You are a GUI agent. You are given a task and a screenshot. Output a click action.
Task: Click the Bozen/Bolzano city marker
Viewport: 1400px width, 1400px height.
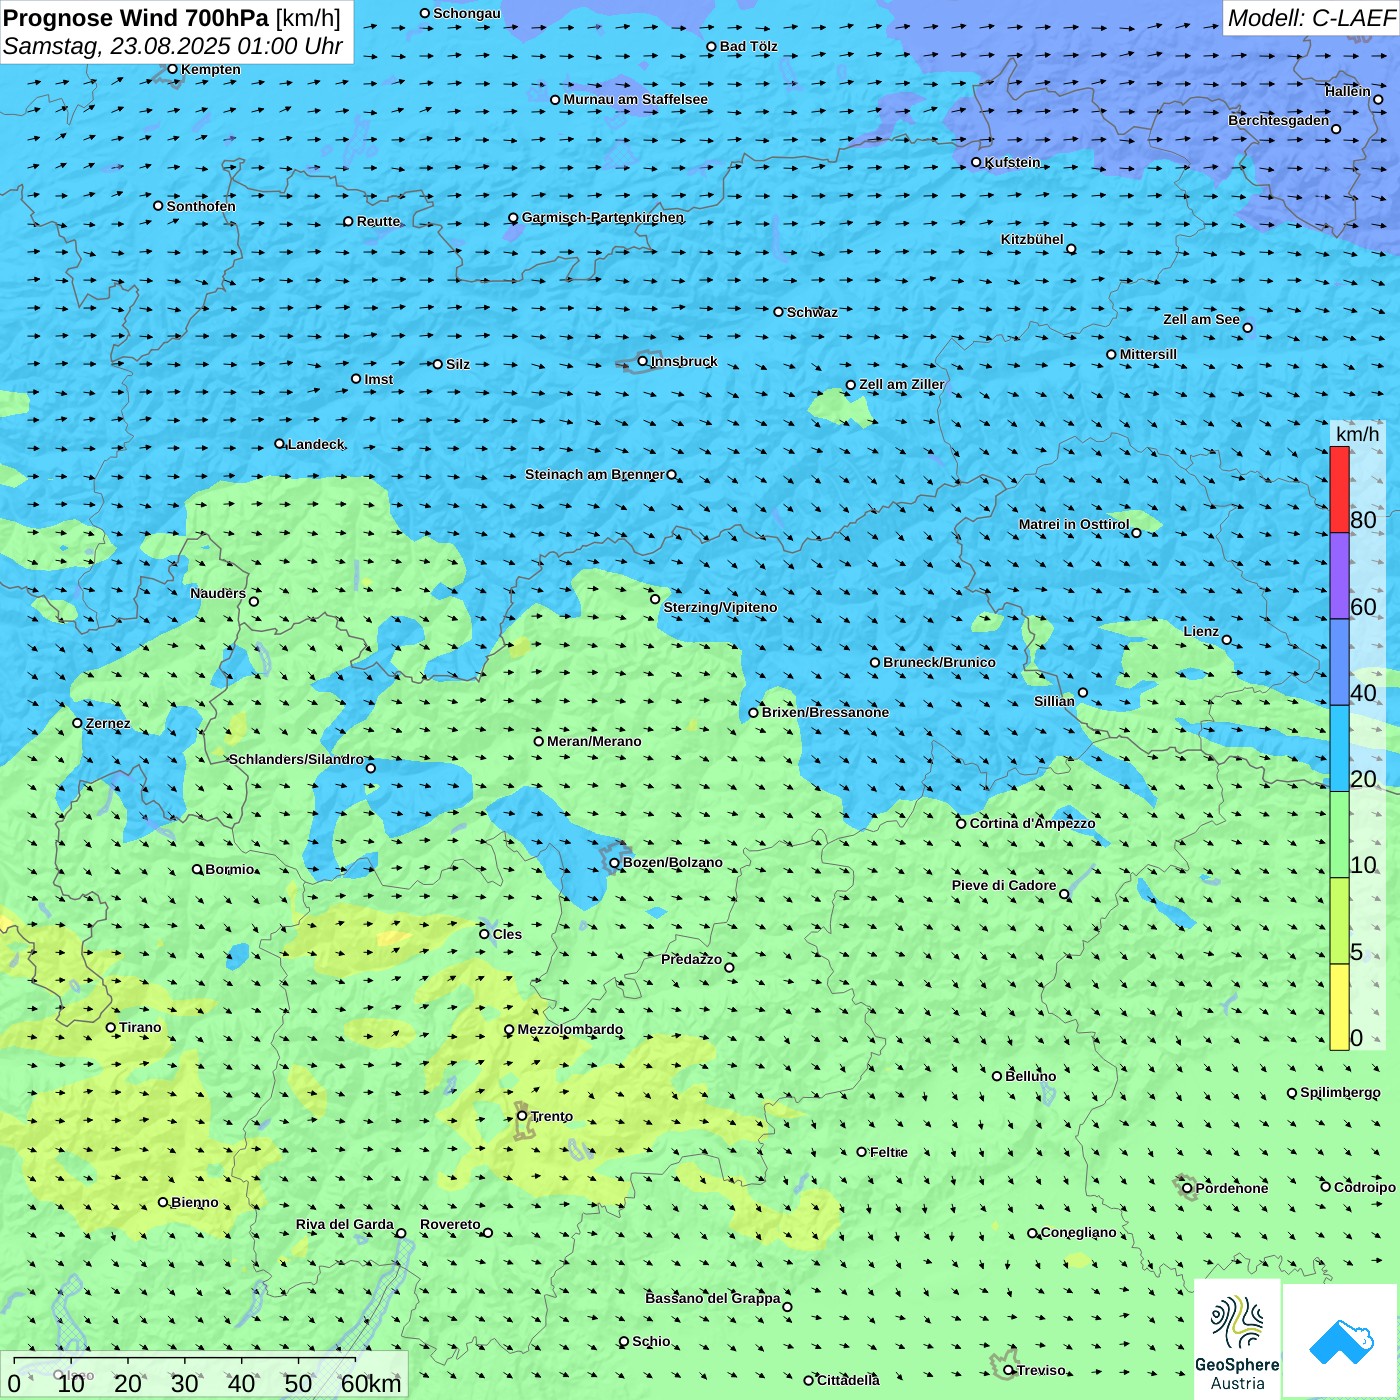pos(615,863)
